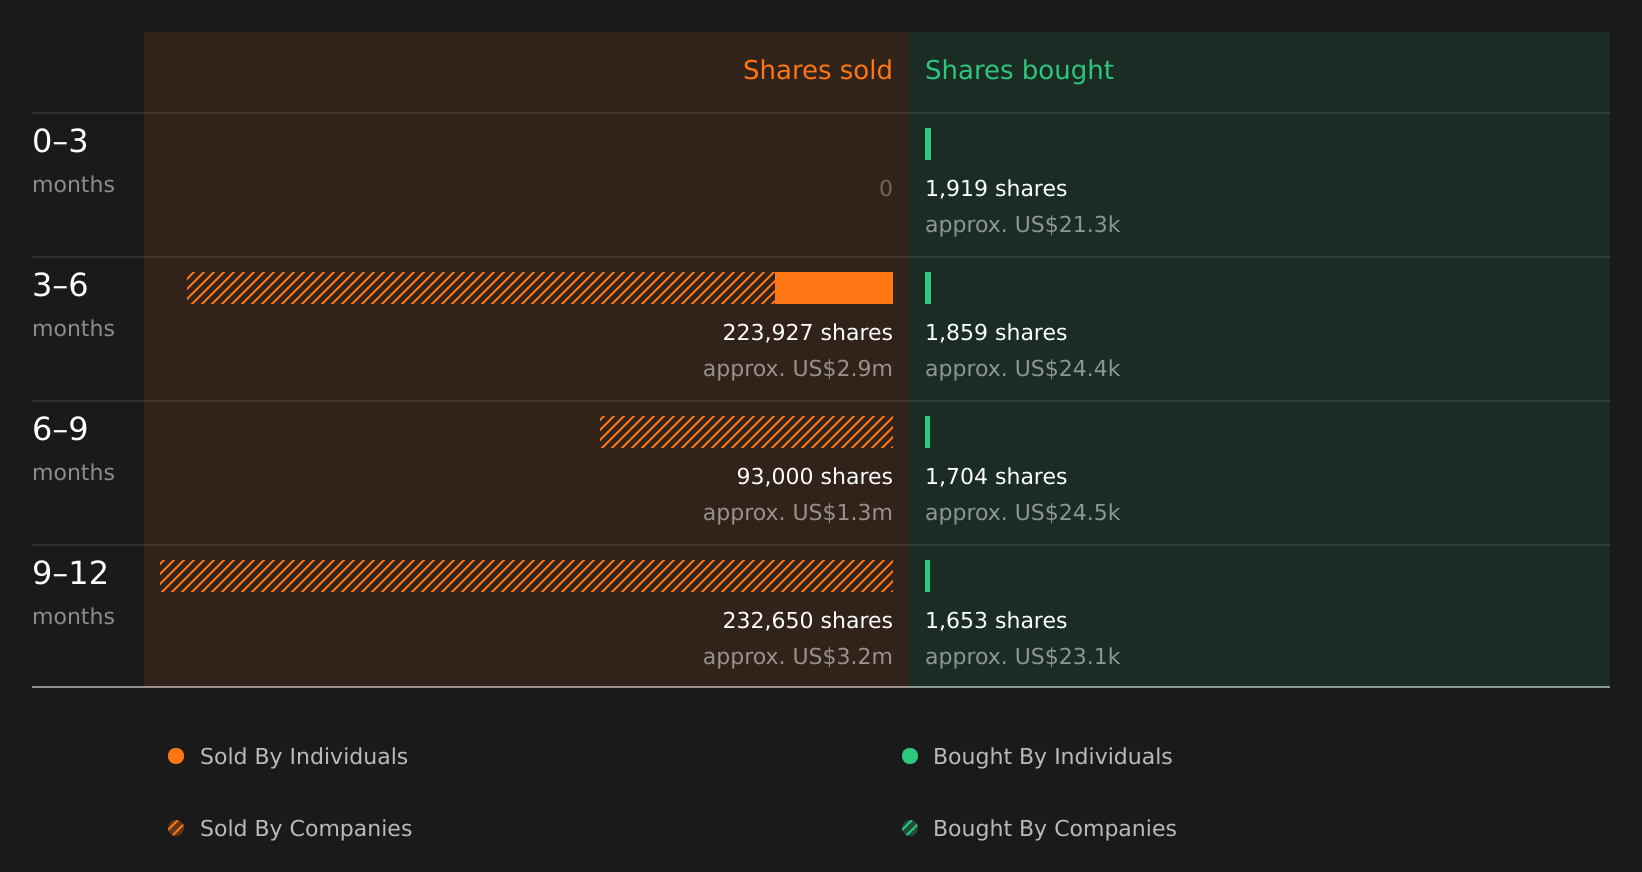Viewport: 1642px width, 872px height.
Task: Click approx. US$1.3m amount
Action: (x=797, y=512)
